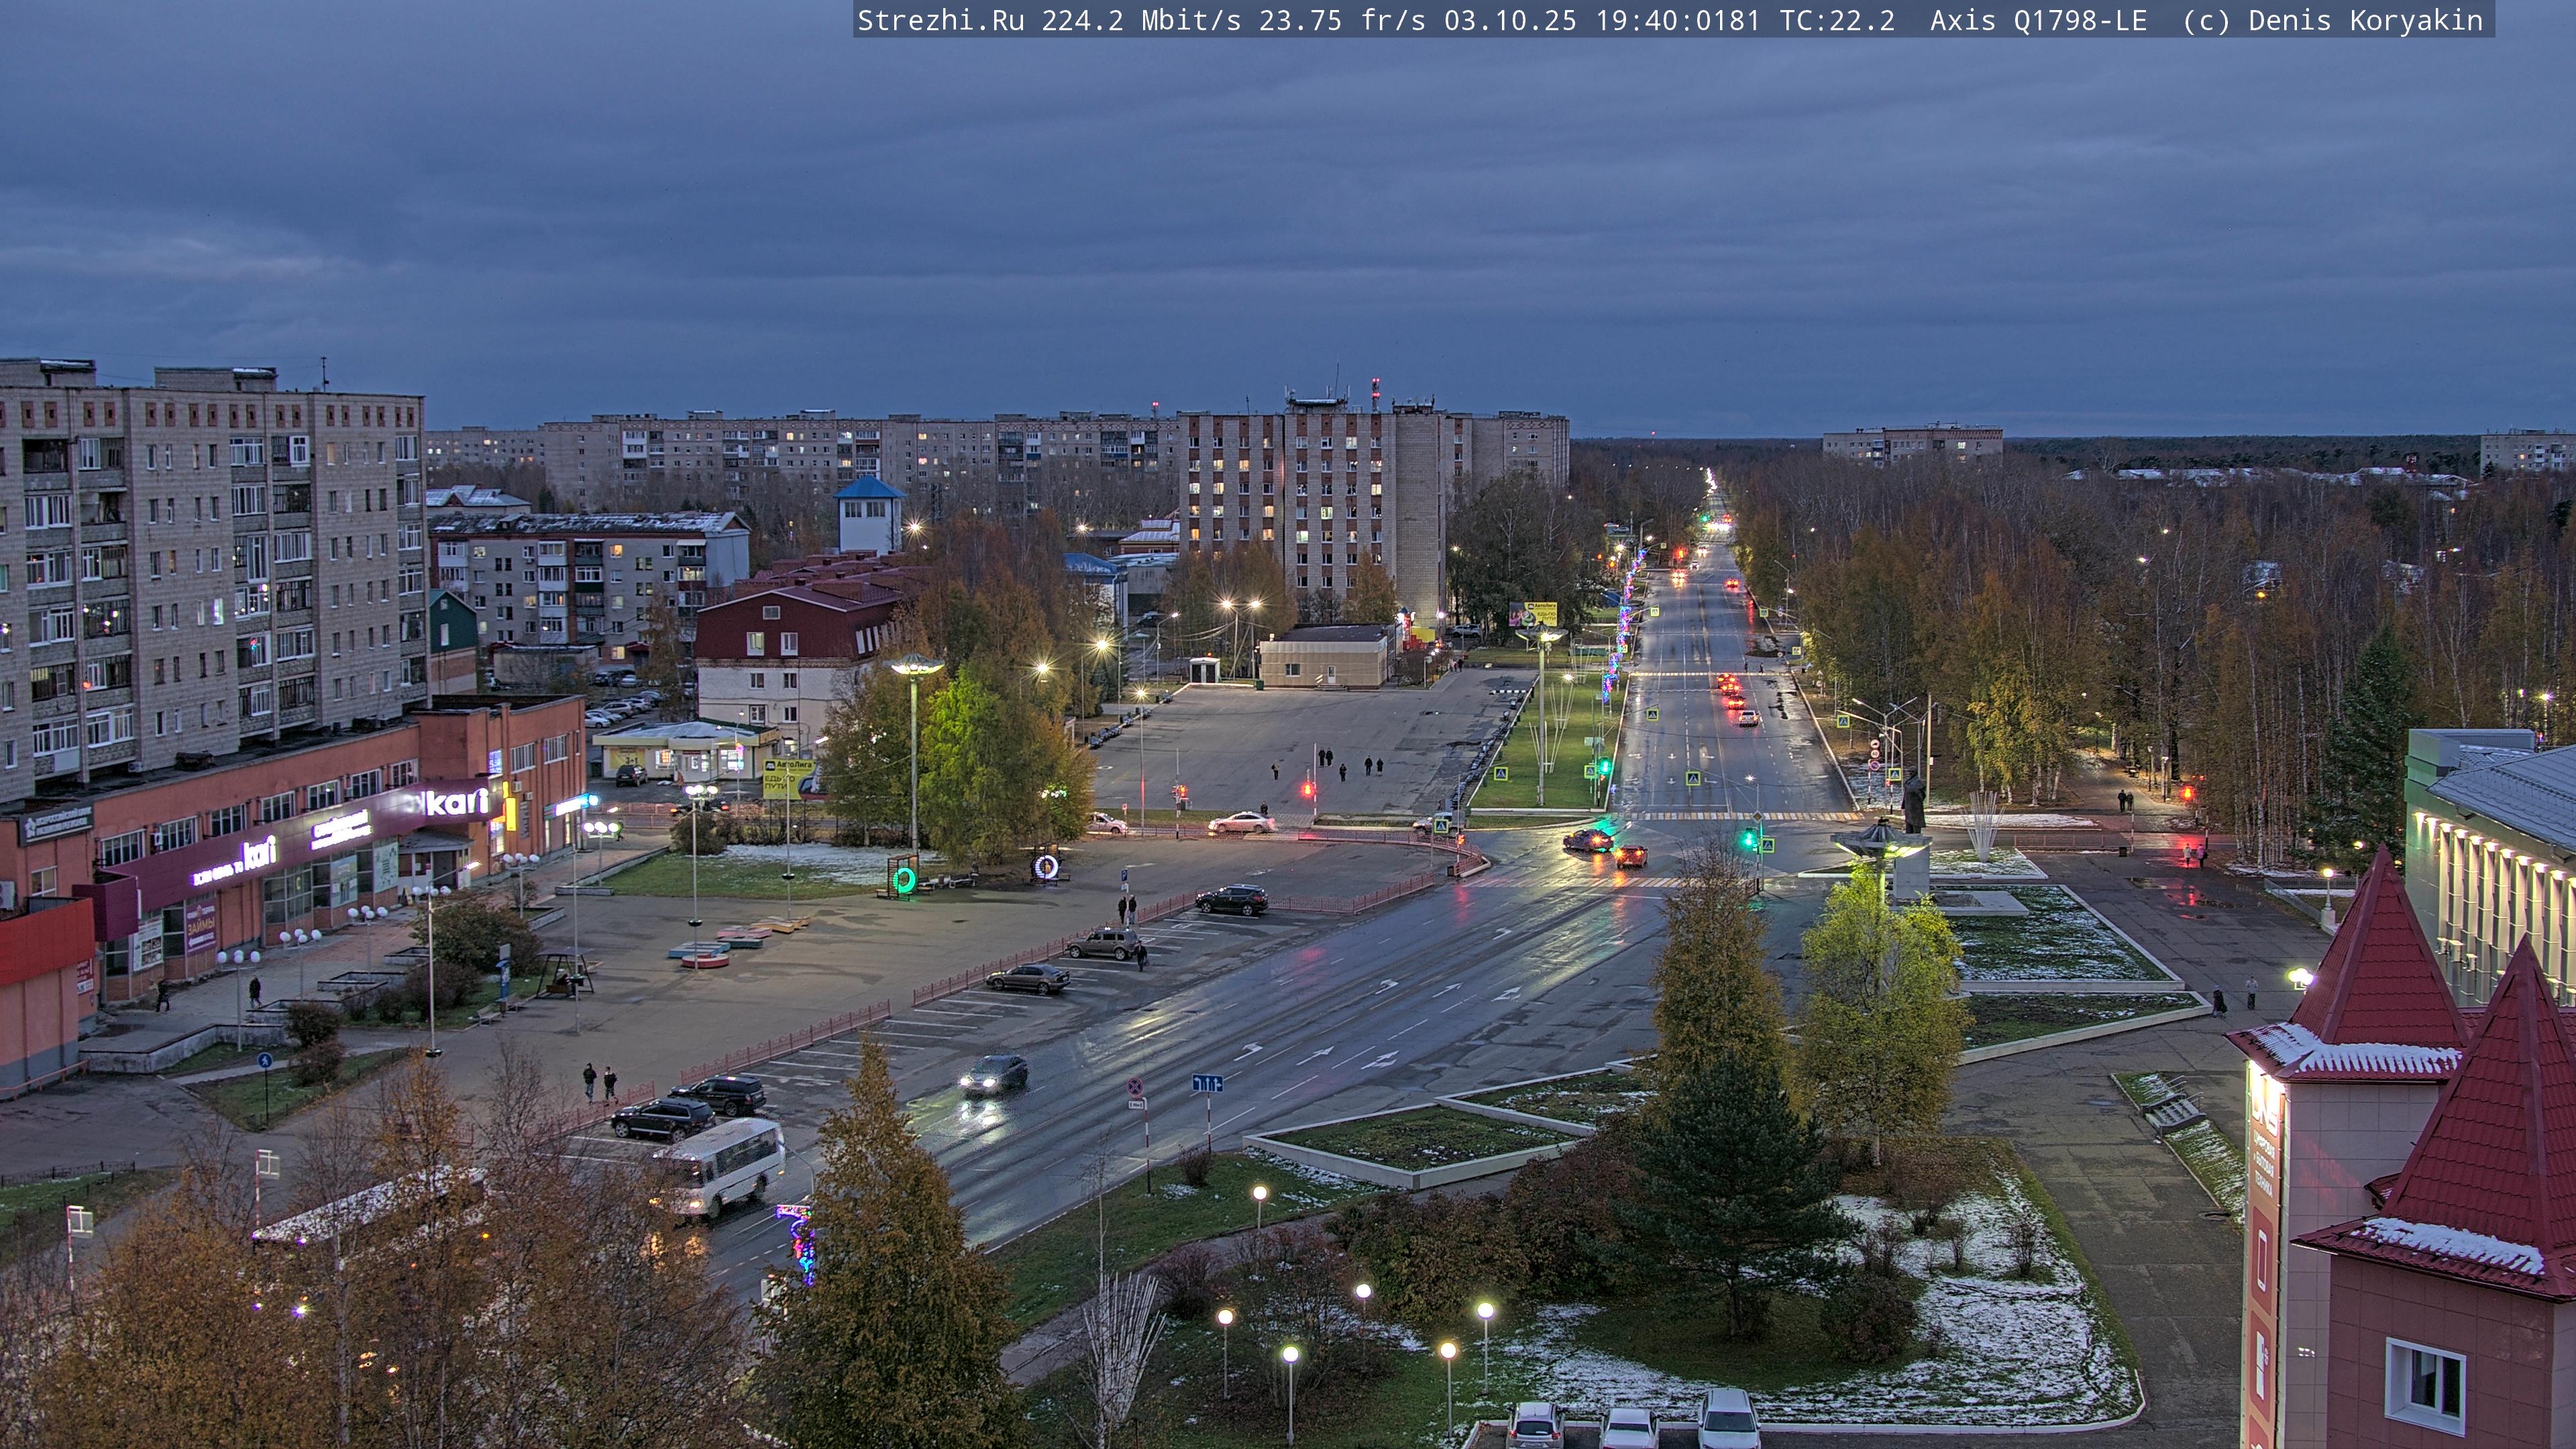Click the Strezhi.Ru text in overlay
2576x1449 pixels.
940,21
